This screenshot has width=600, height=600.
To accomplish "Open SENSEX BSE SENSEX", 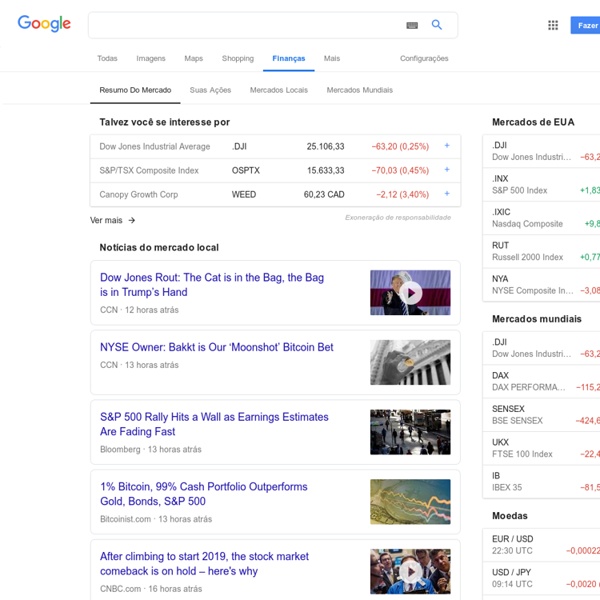I will [541, 414].
